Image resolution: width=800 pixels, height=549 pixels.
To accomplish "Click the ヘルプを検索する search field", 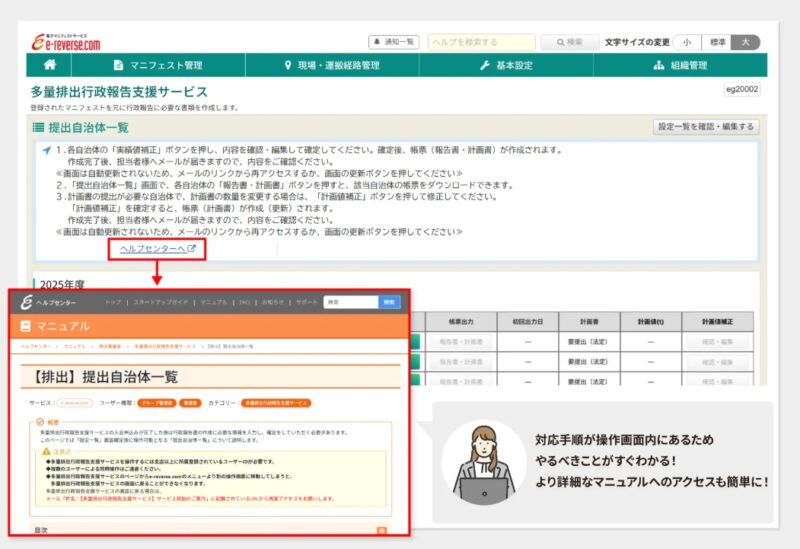I will [482, 42].
